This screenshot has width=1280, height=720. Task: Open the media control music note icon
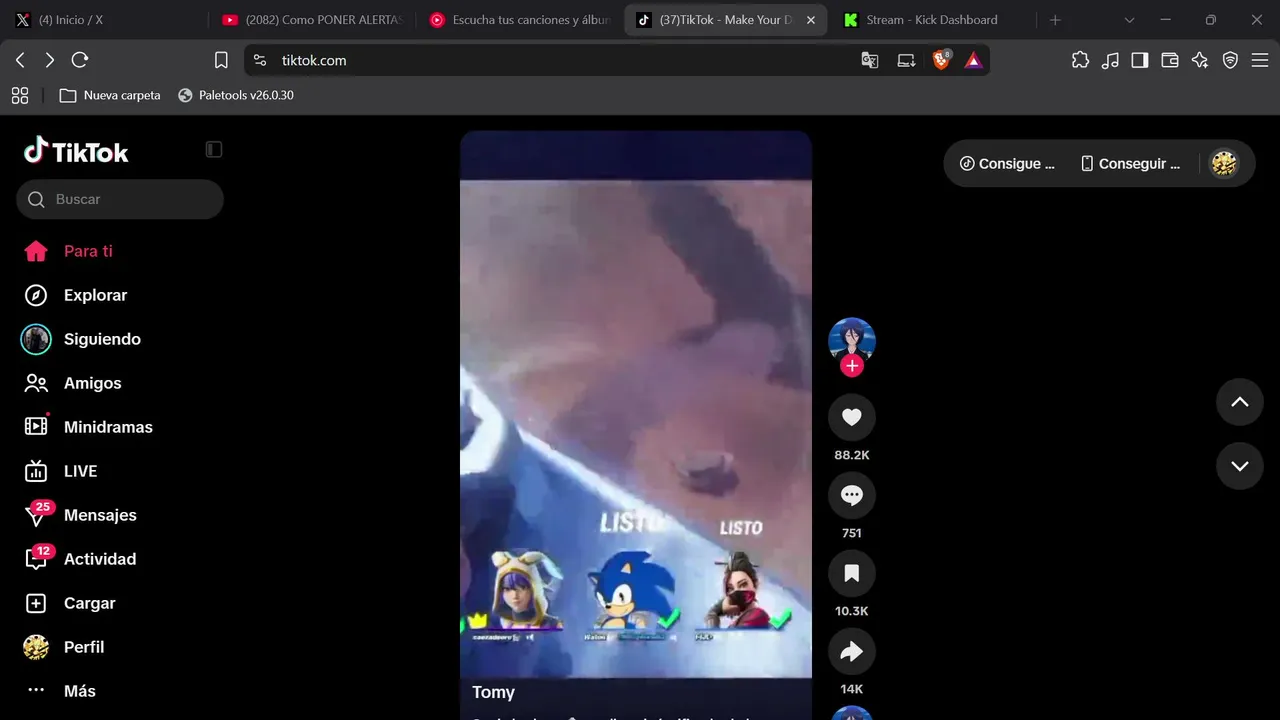pyautogui.click(x=1110, y=60)
